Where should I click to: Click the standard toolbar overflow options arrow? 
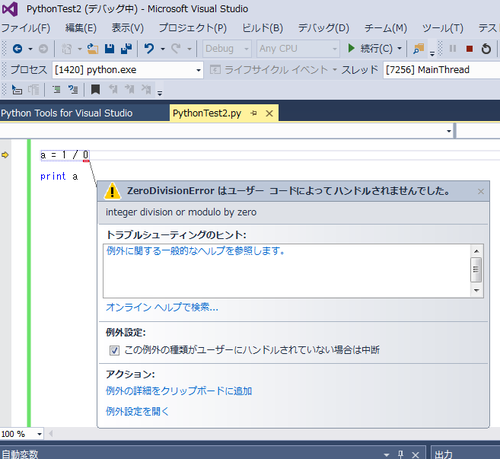pos(432,53)
